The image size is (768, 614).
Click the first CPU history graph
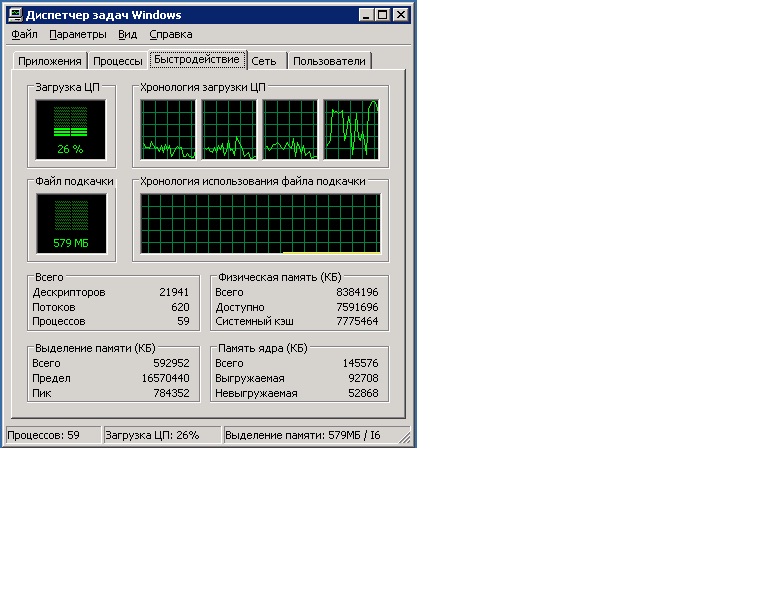[168, 130]
